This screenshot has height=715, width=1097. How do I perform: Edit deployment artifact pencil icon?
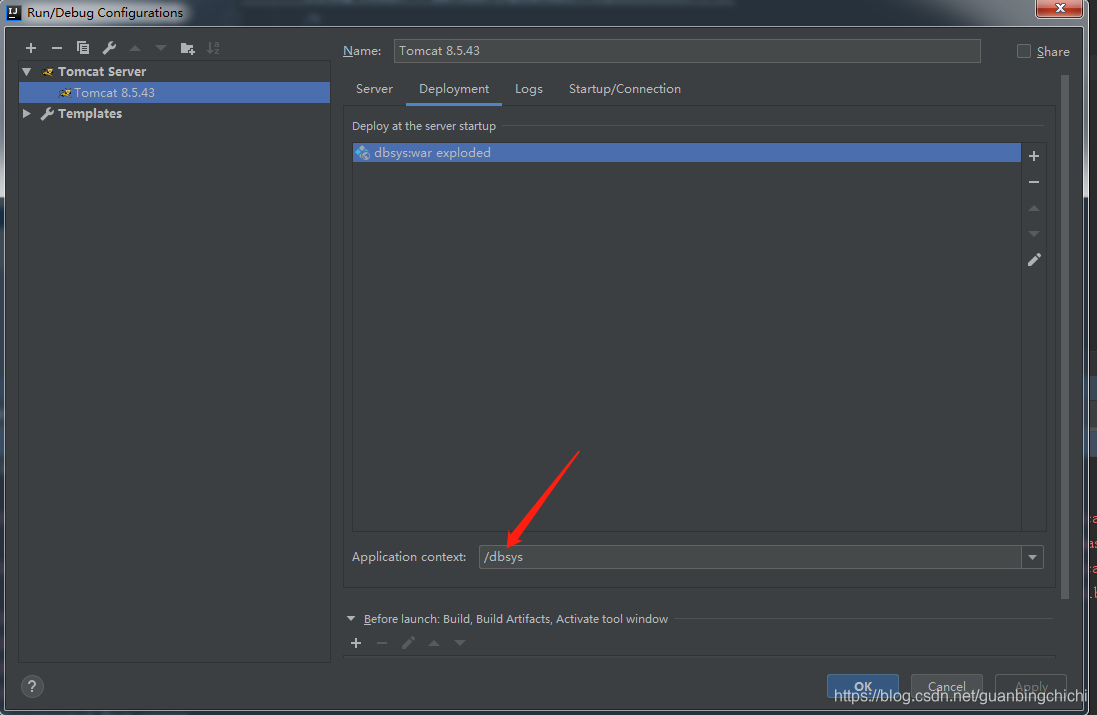(x=1034, y=260)
